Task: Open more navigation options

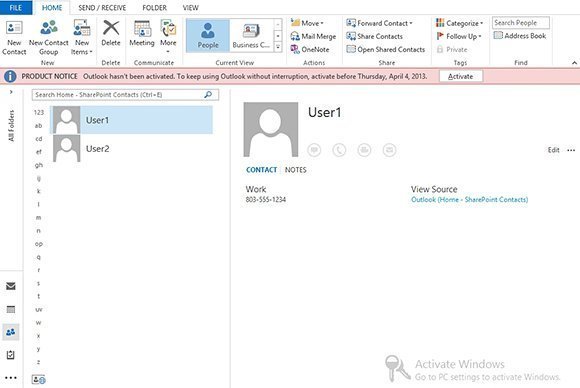Action: coord(11,378)
